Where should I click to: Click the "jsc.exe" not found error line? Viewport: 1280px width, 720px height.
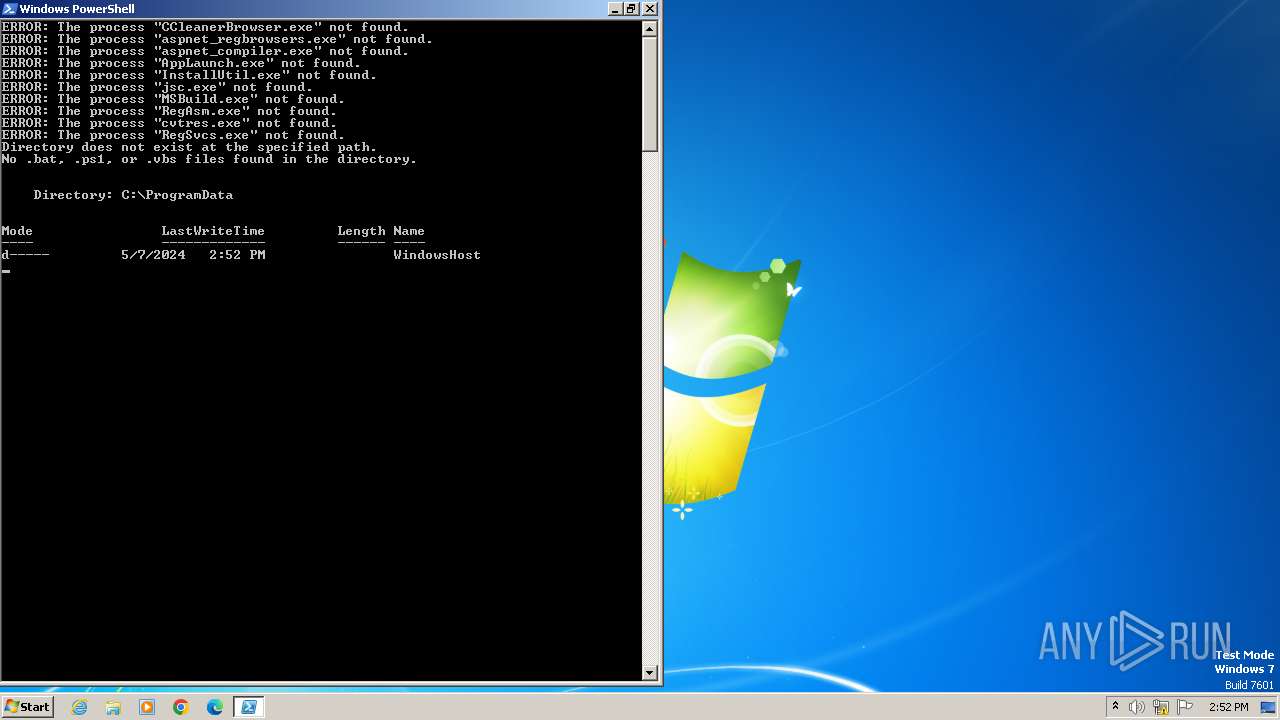[157, 87]
